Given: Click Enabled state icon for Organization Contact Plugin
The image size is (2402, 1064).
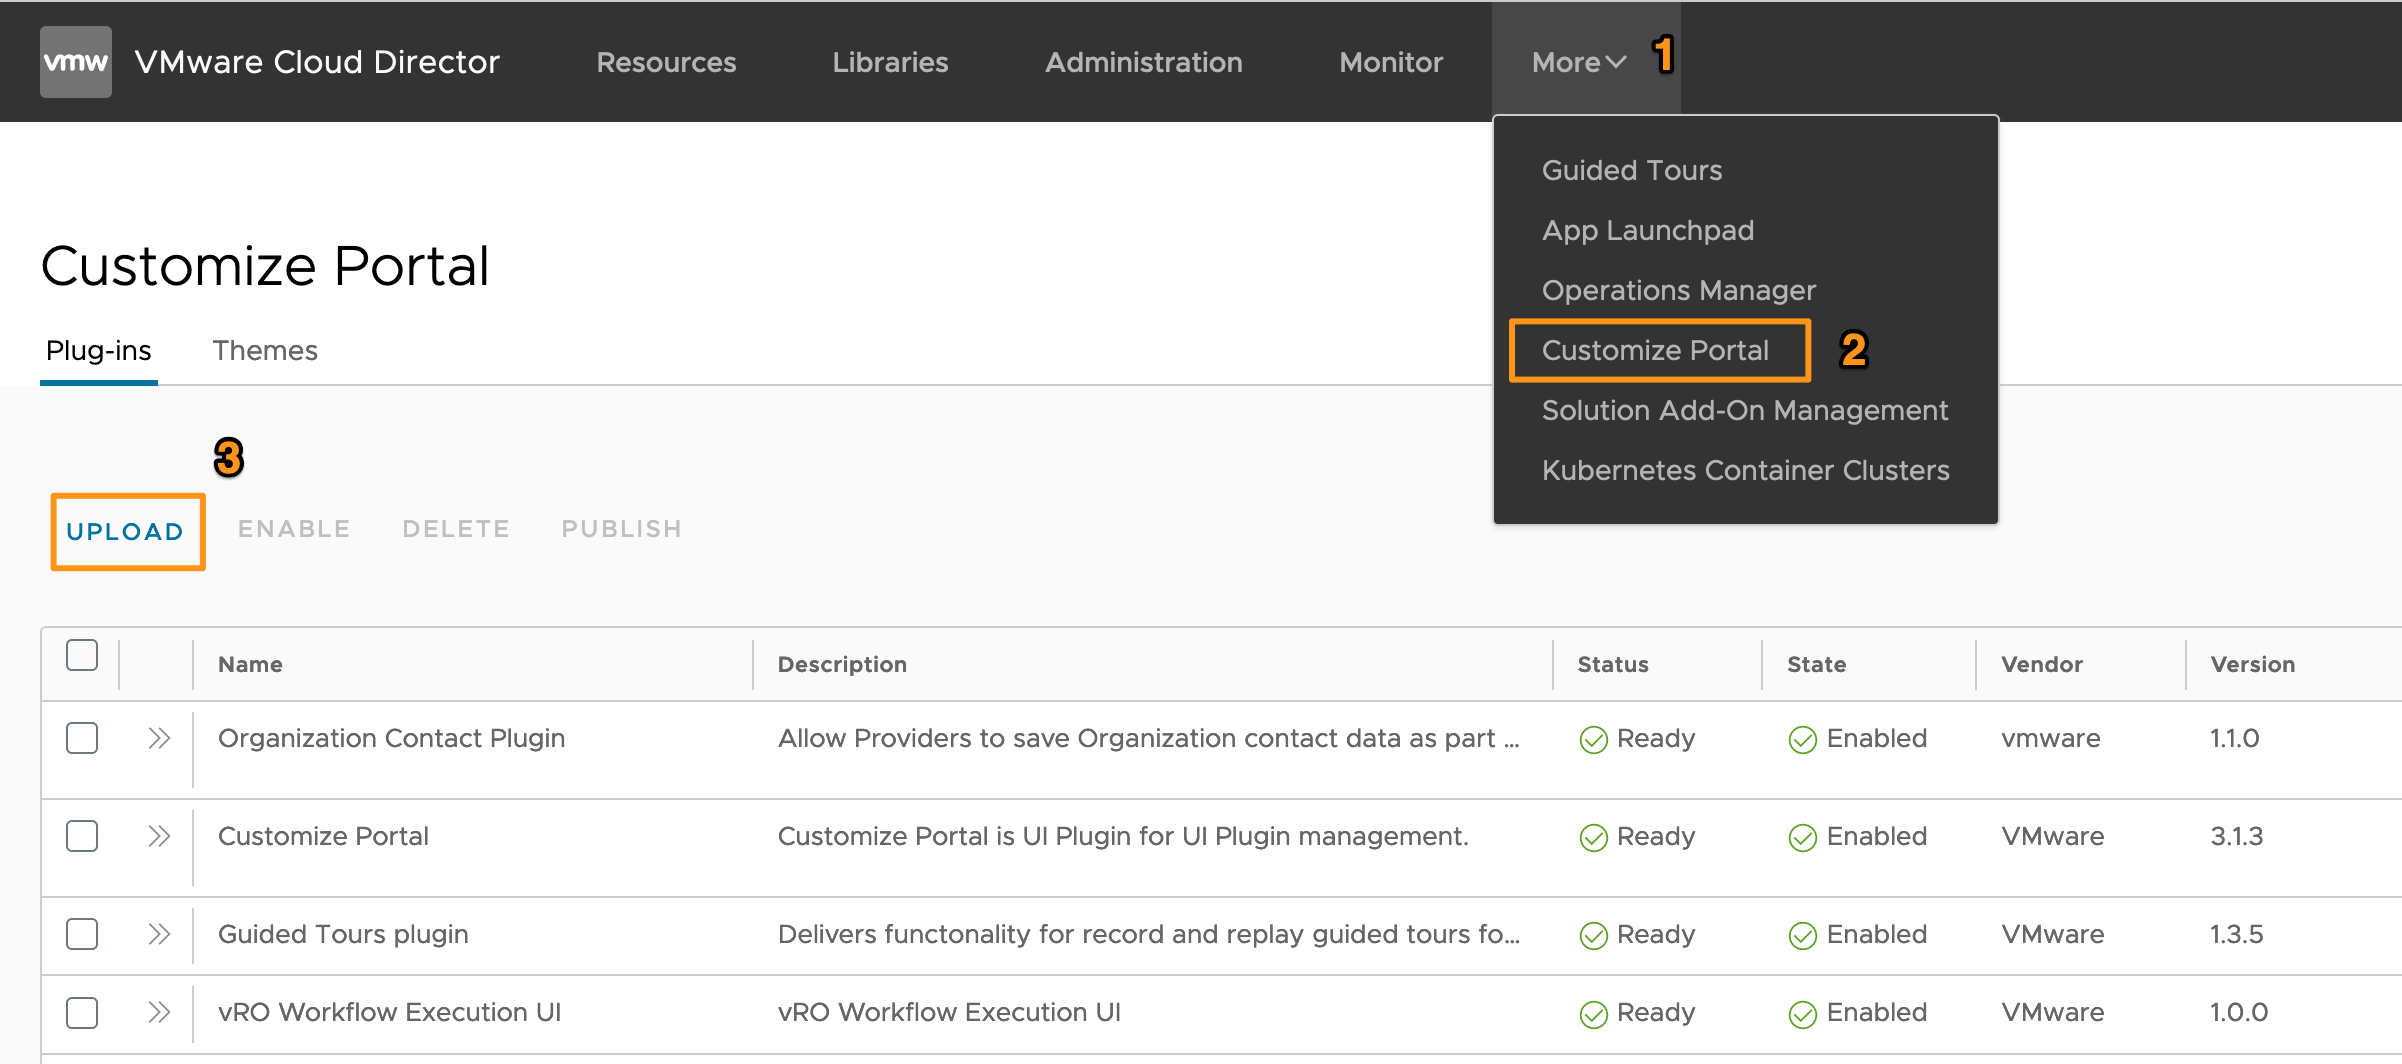Looking at the screenshot, I should tap(1802, 739).
